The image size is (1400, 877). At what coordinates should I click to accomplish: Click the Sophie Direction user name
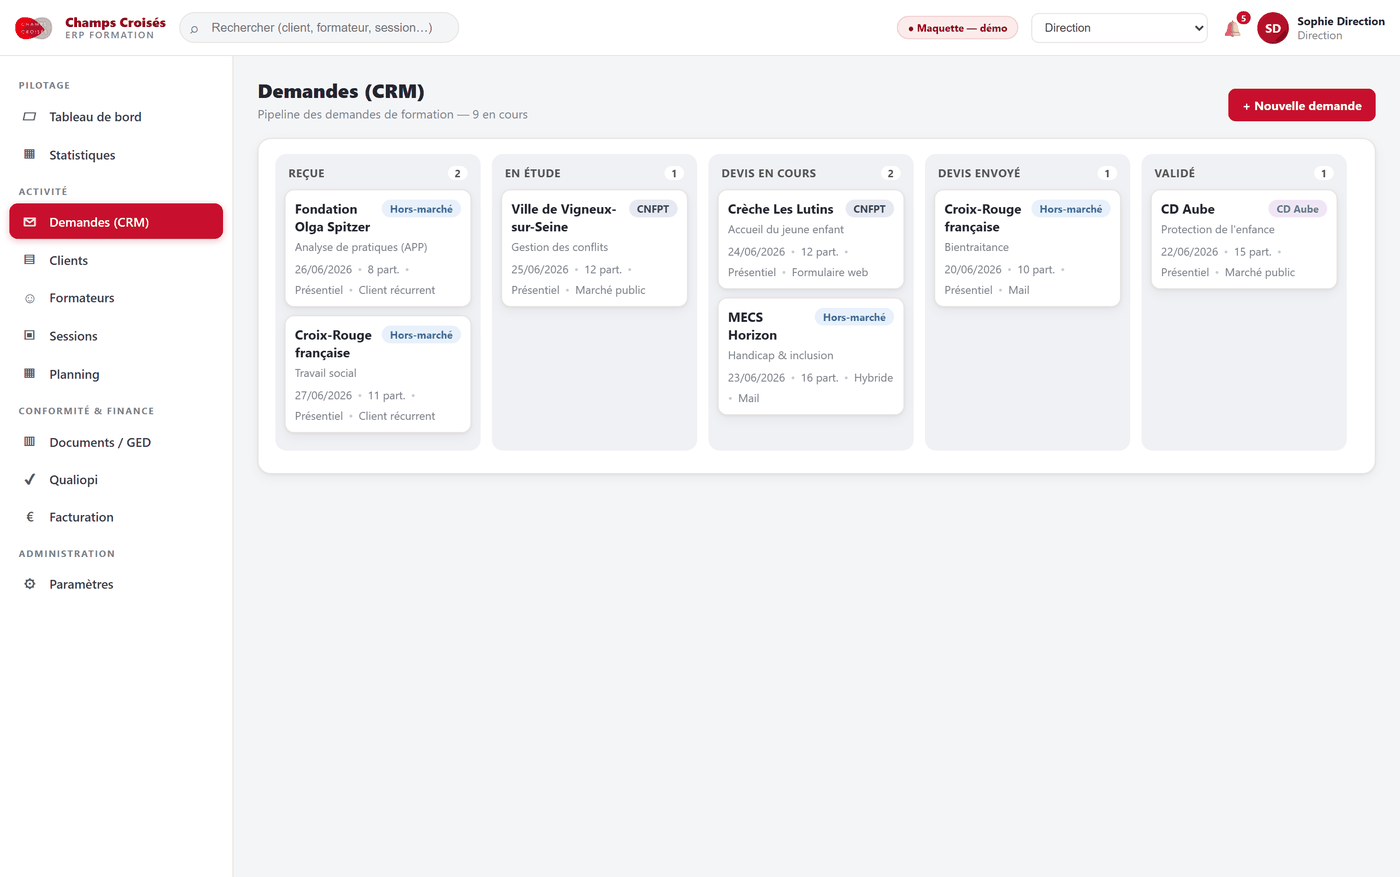point(1341,21)
